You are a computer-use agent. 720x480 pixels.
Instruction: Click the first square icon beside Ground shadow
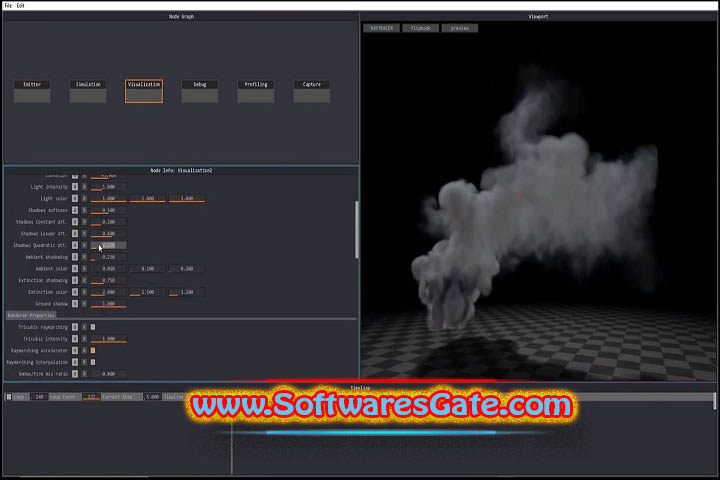pos(75,304)
